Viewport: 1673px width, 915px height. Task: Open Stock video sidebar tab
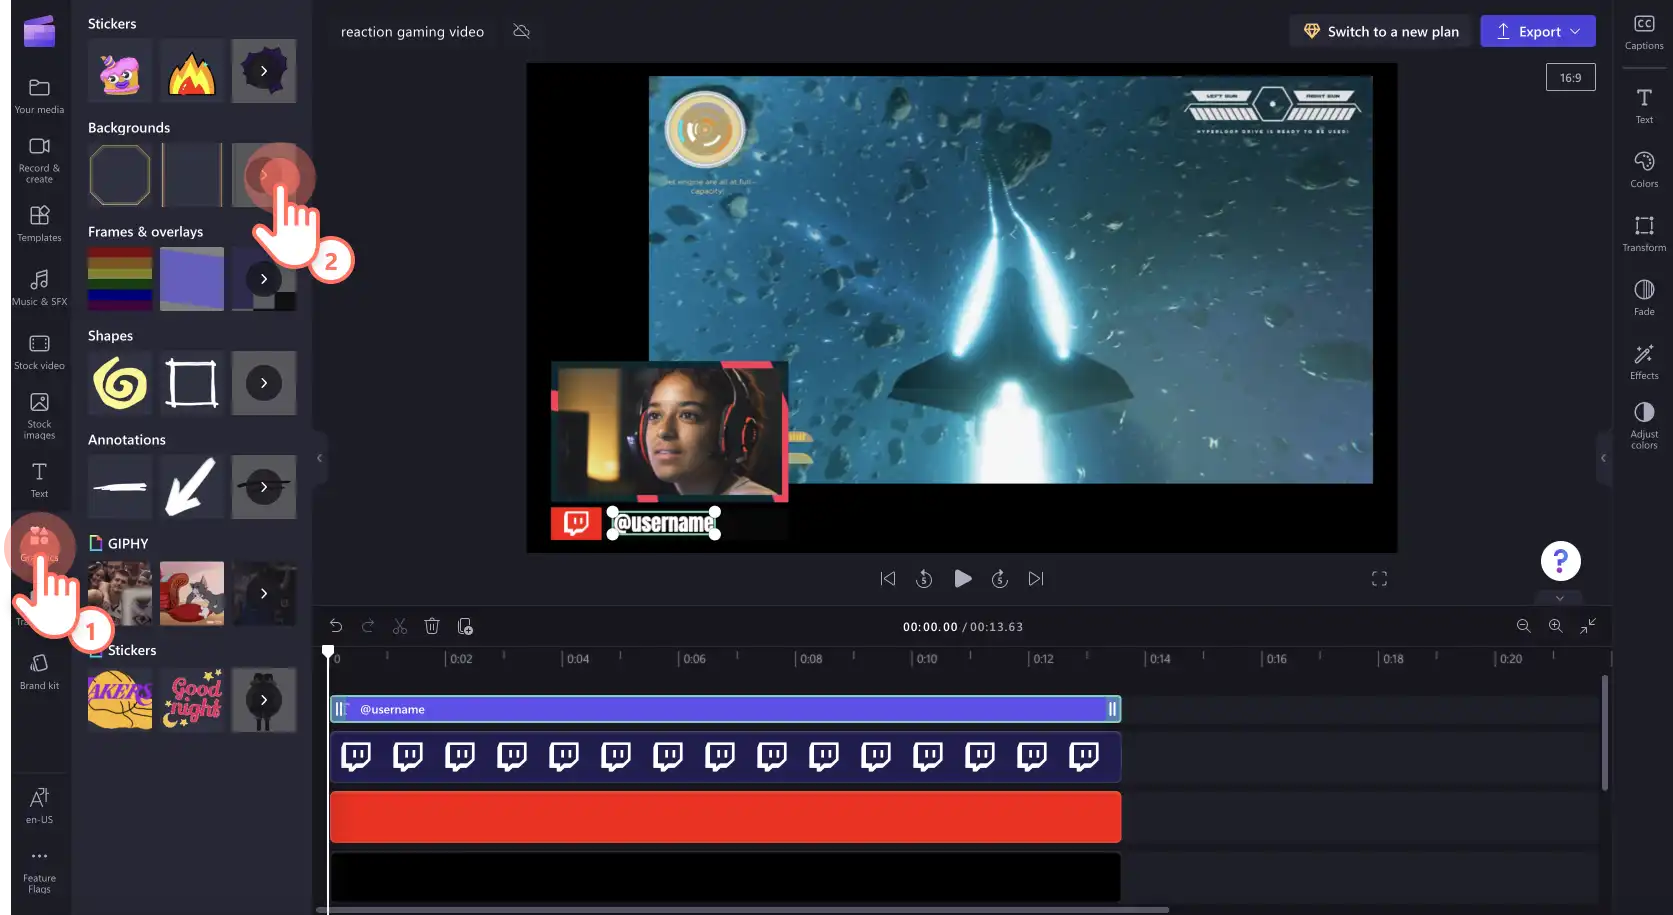tap(40, 351)
